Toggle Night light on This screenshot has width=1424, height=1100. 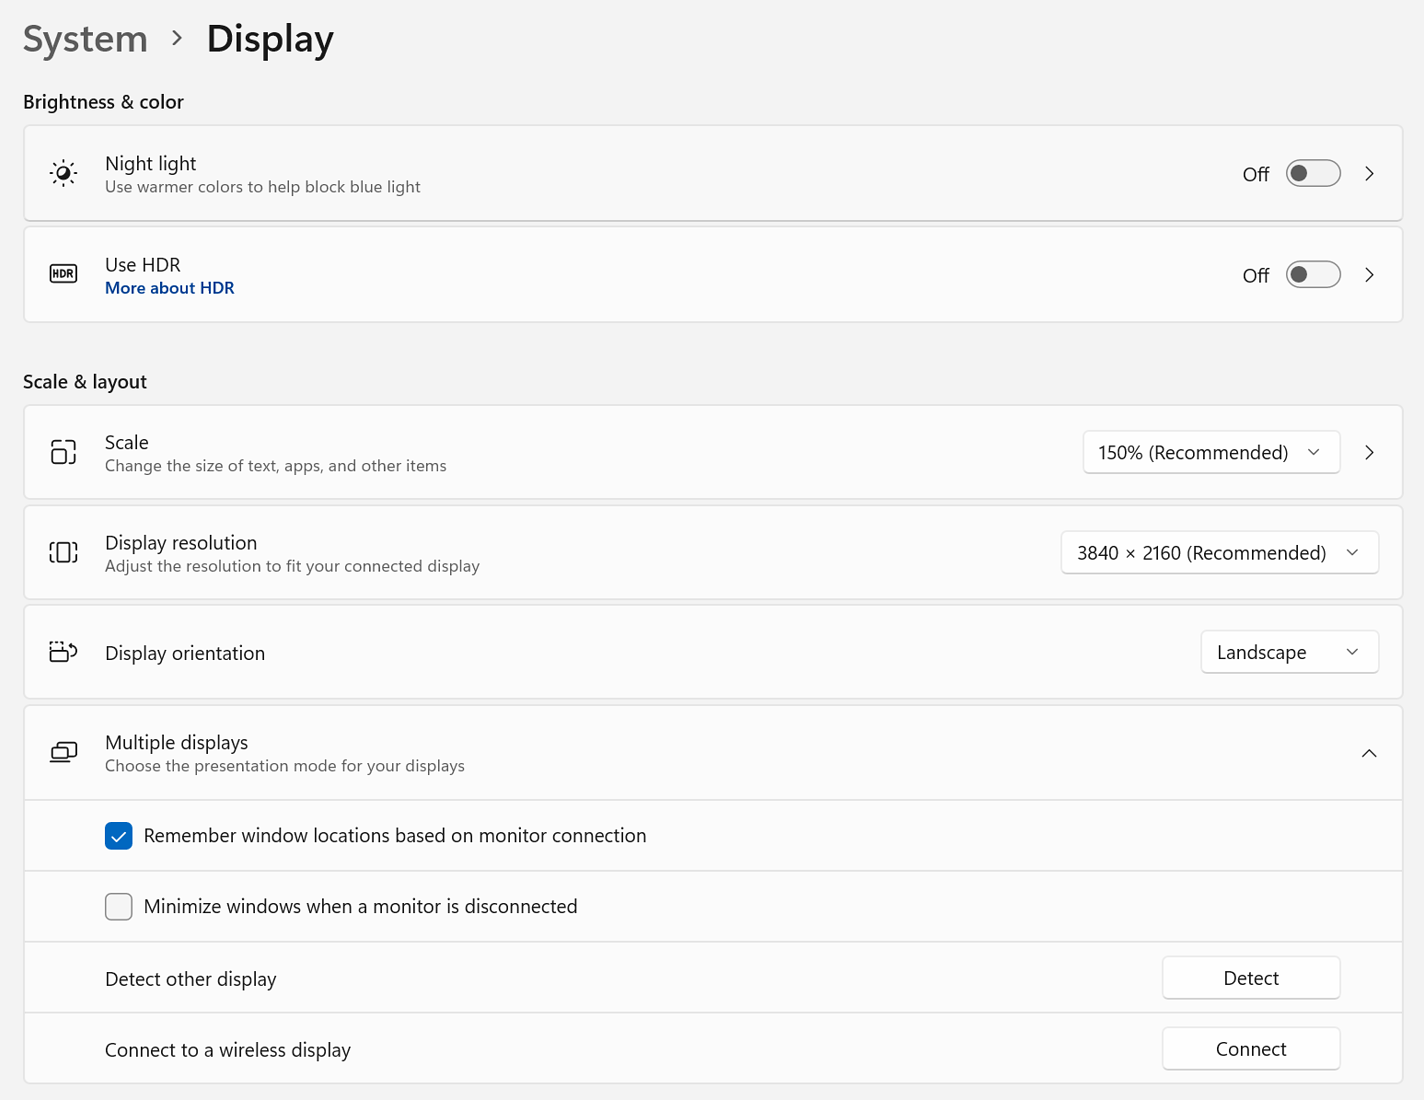[1312, 173]
